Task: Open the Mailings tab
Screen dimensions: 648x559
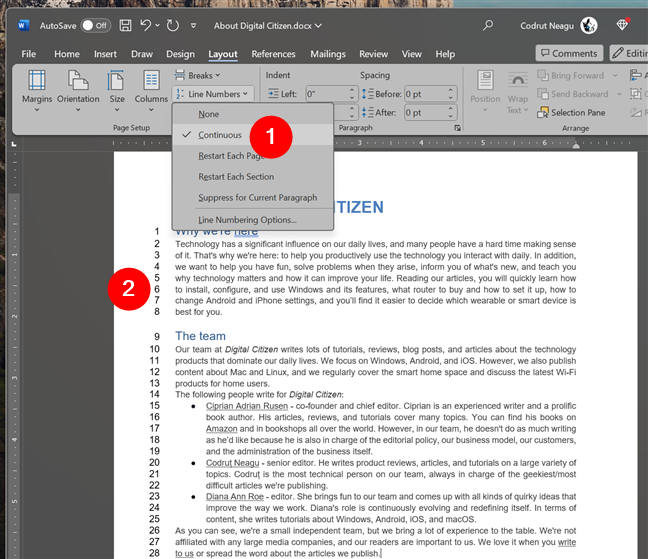Action: click(328, 54)
